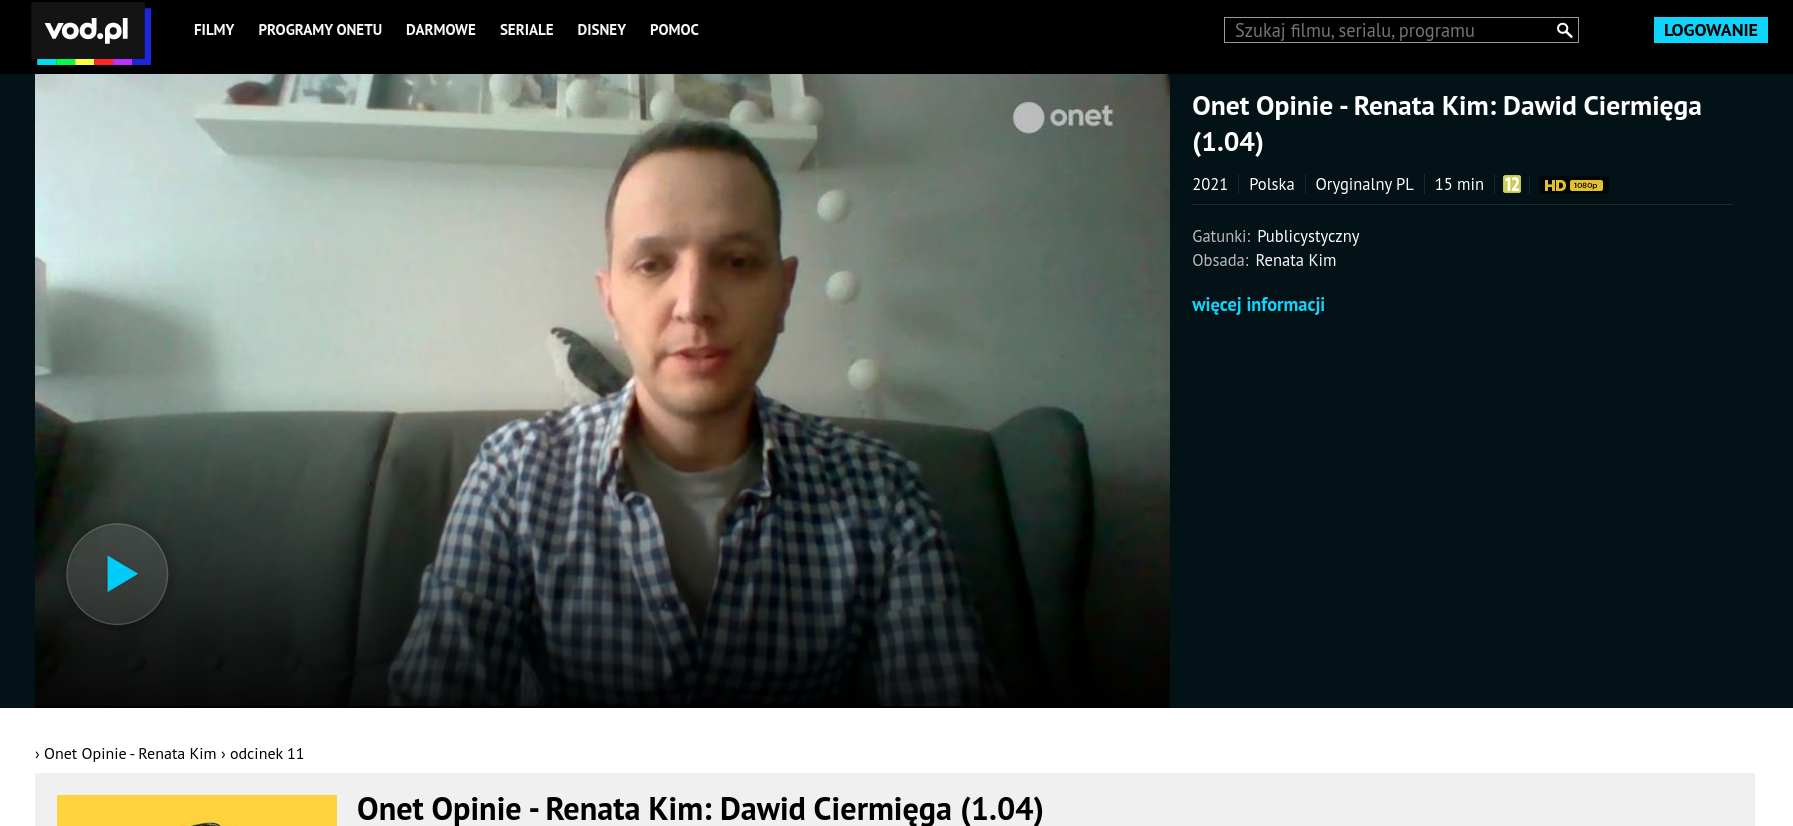Click the odcinek 11 breadcrumb
This screenshot has height=826, width=1793.
click(x=267, y=754)
